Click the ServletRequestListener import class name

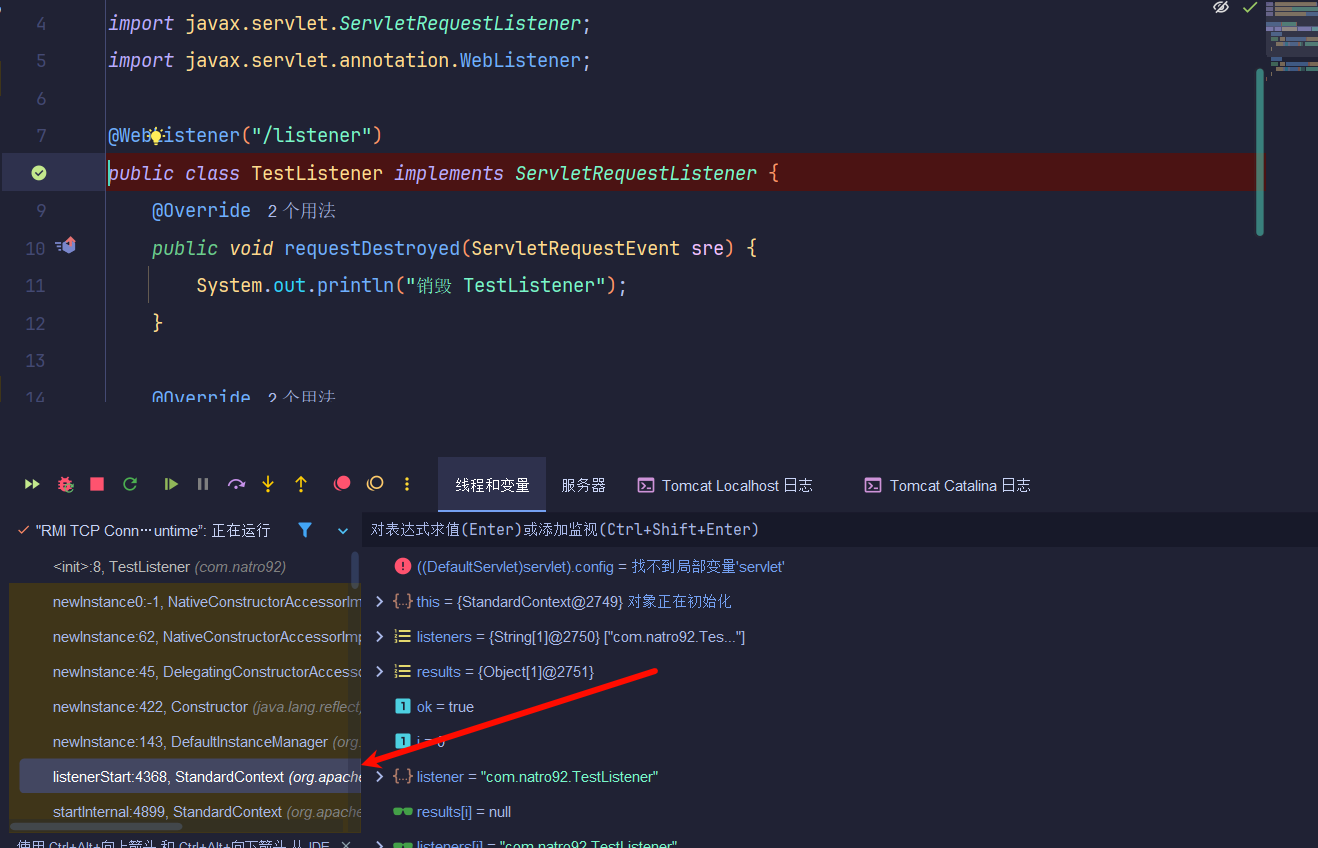pos(460,23)
